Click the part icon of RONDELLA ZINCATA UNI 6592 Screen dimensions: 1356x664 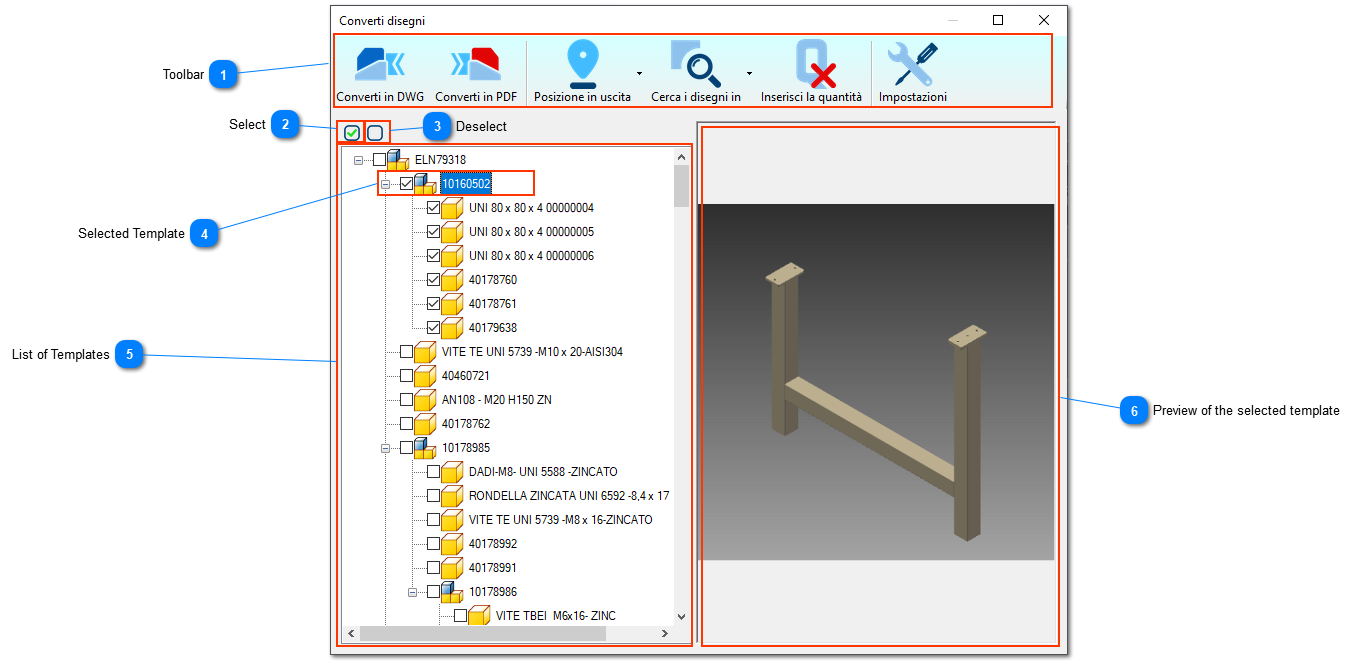[x=452, y=496]
